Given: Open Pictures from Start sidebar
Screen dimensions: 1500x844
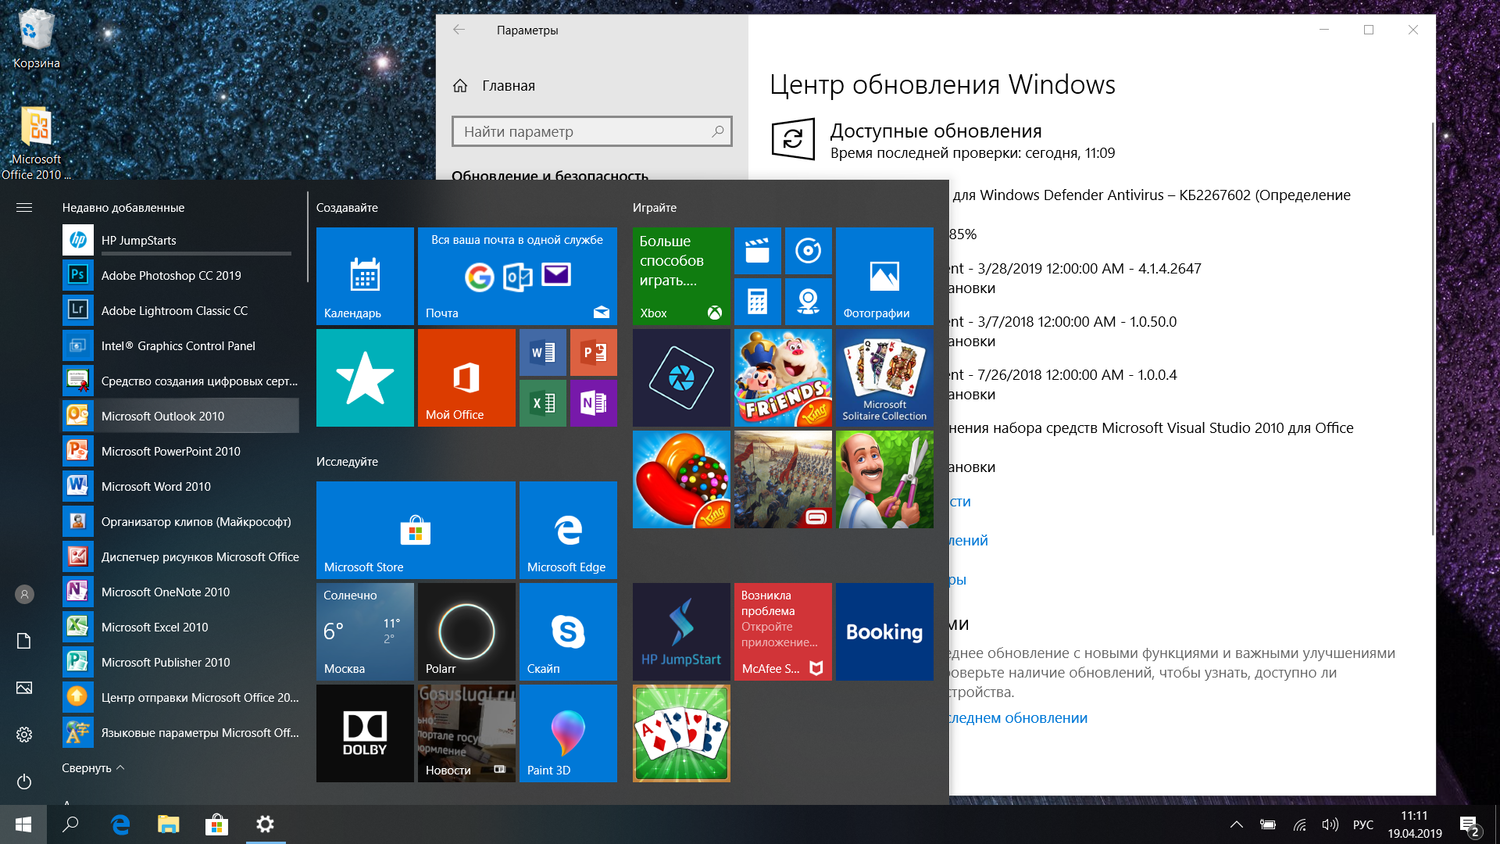Looking at the screenshot, I should (24, 688).
